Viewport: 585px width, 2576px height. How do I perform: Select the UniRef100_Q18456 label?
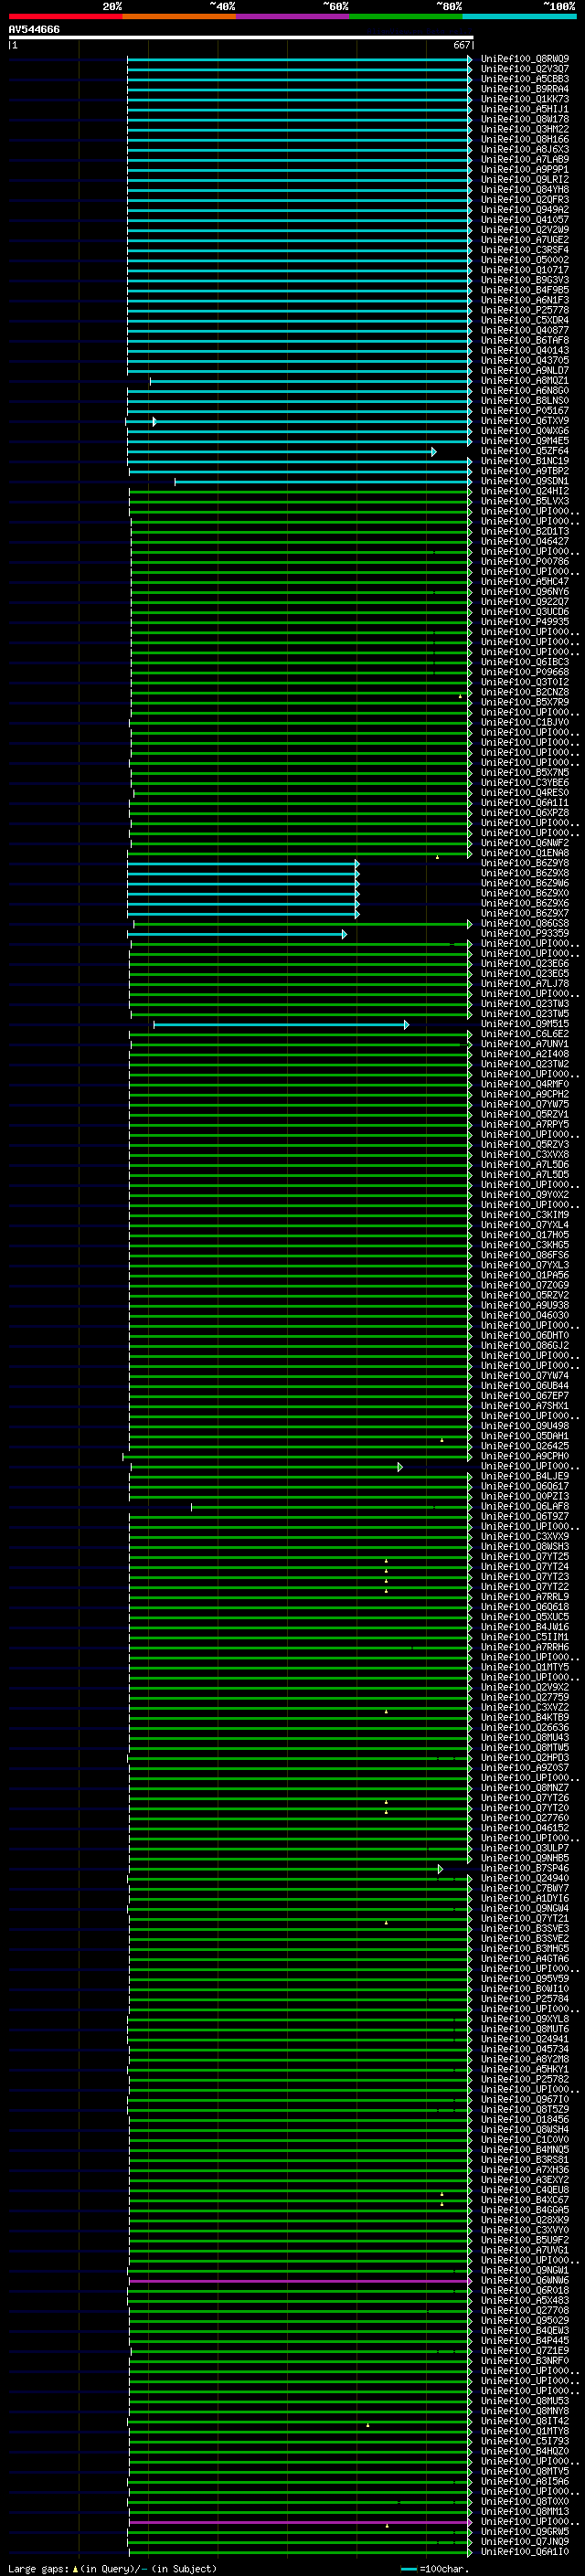[x=525, y=2119]
